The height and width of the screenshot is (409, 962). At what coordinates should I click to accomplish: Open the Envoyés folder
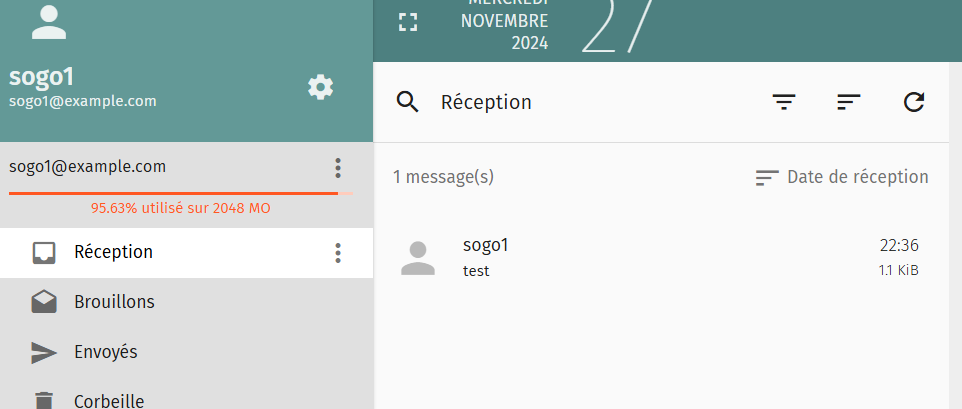(x=187, y=353)
